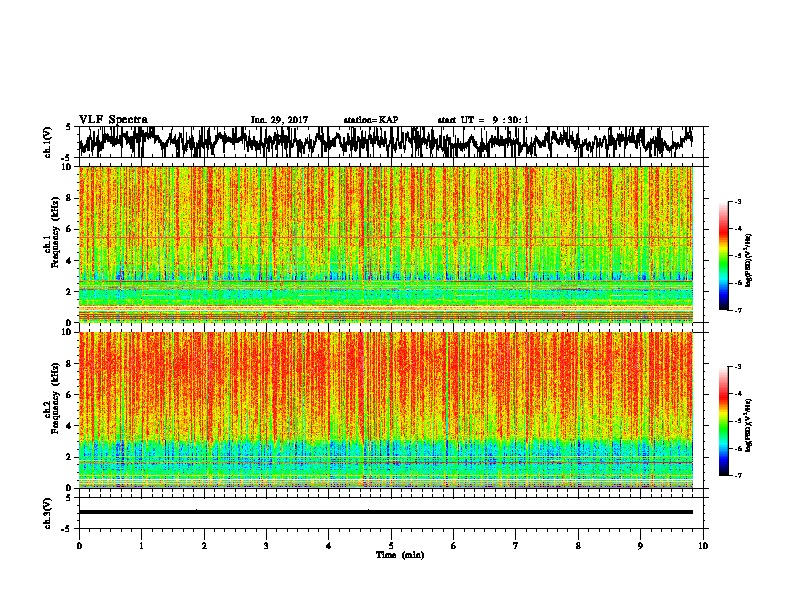Image resolution: width=792 pixels, height=612 pixels.
Task: Click the "start UT = 9:30:1" text
Action: [483, 120]
